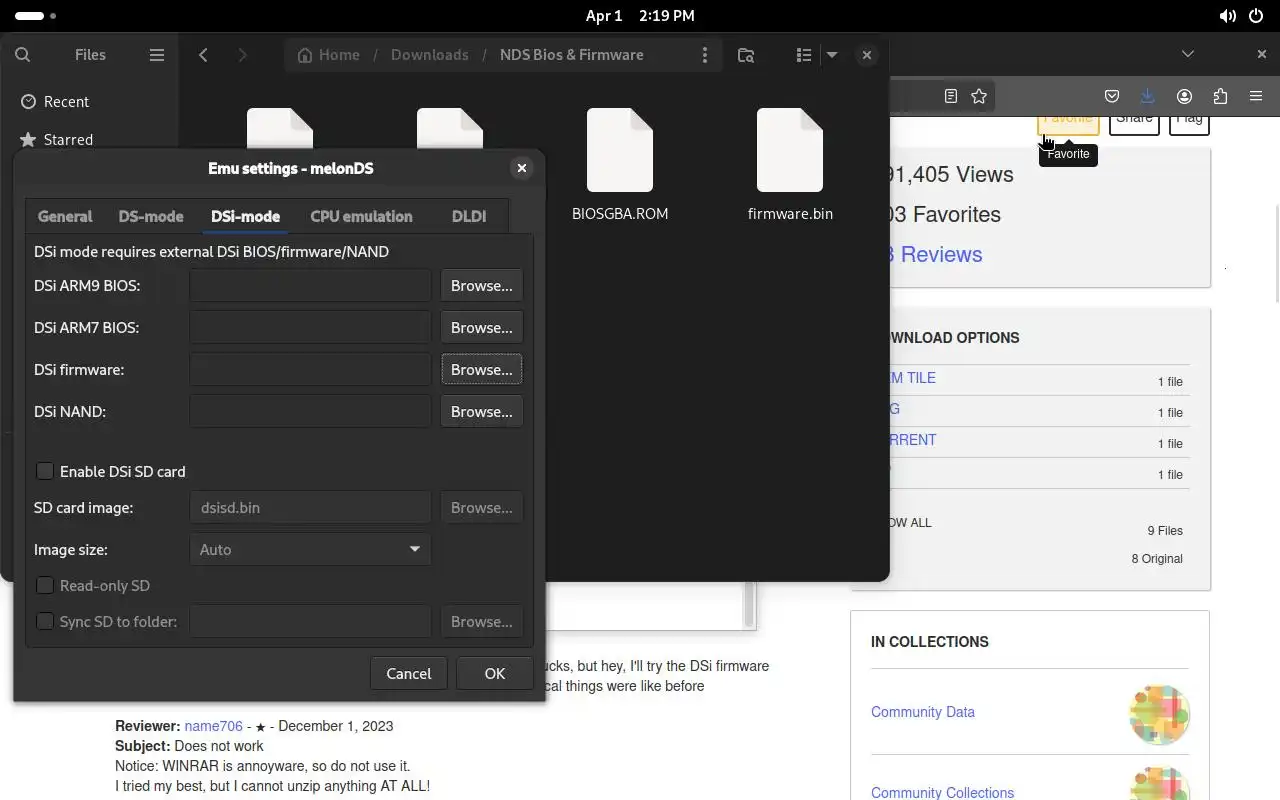Click the Community Data collection thumbnail
This screenshot has width=1280, height=800.
(x=1159, y=714)
